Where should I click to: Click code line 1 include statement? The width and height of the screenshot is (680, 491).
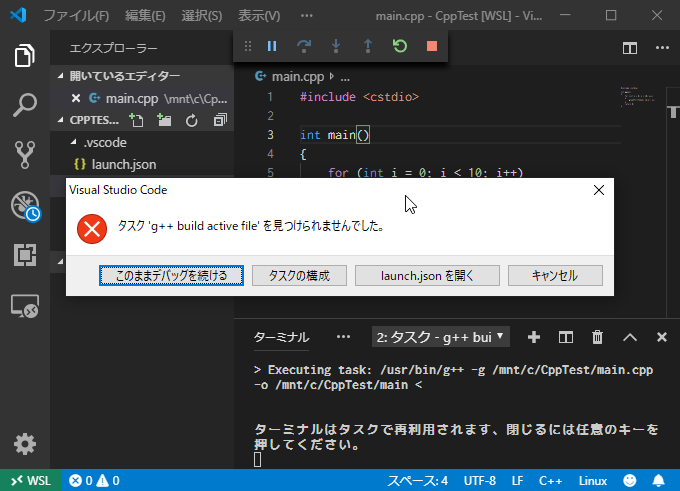(x=360, y=97)
